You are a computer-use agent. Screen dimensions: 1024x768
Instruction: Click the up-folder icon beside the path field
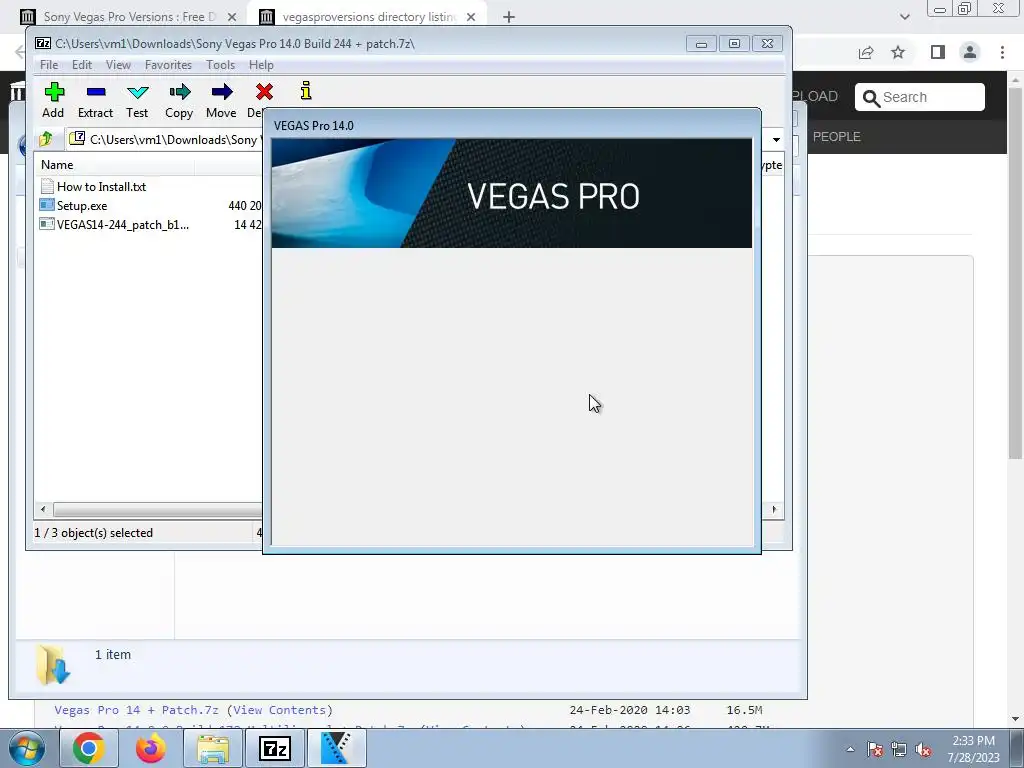point(46,139)
